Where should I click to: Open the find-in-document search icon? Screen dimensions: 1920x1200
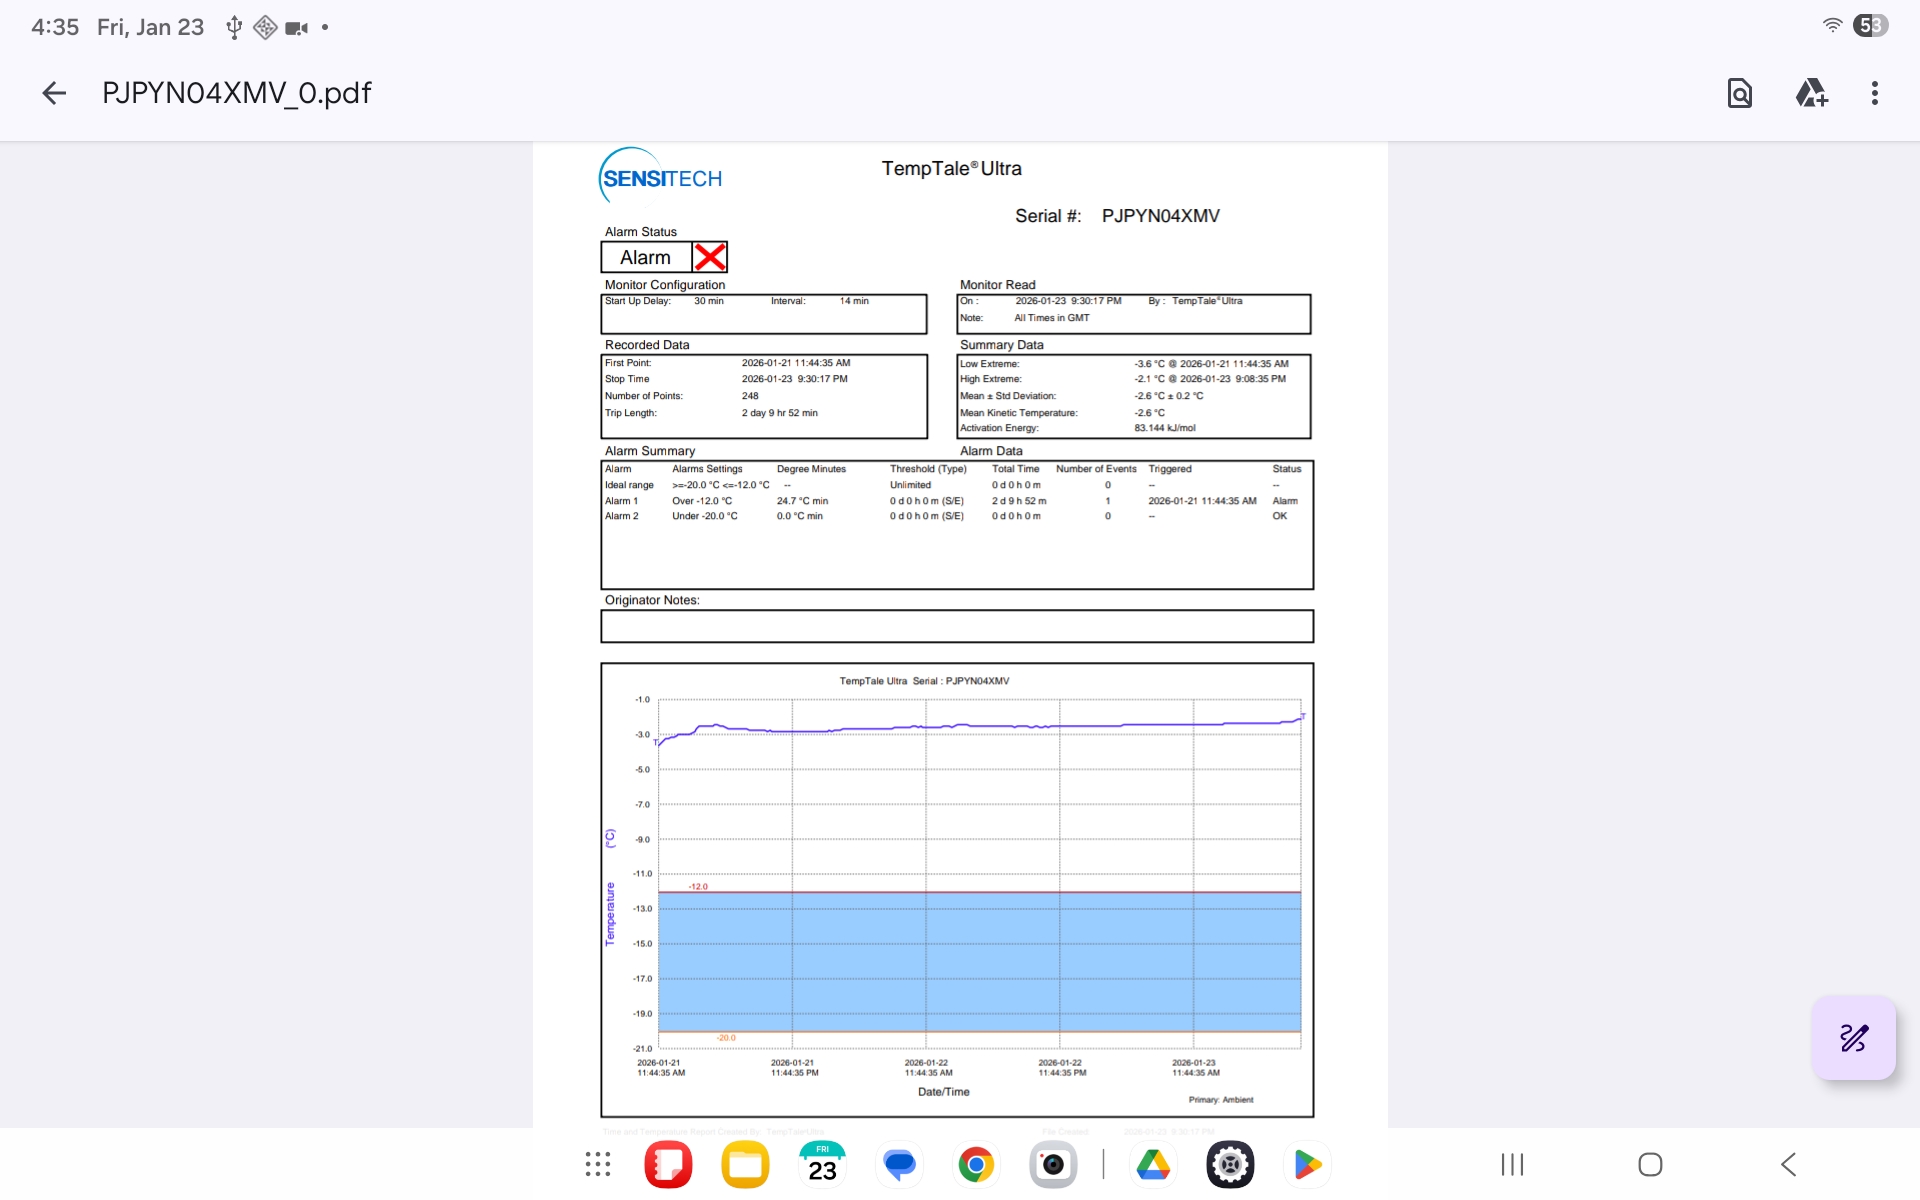[1739, 93]
